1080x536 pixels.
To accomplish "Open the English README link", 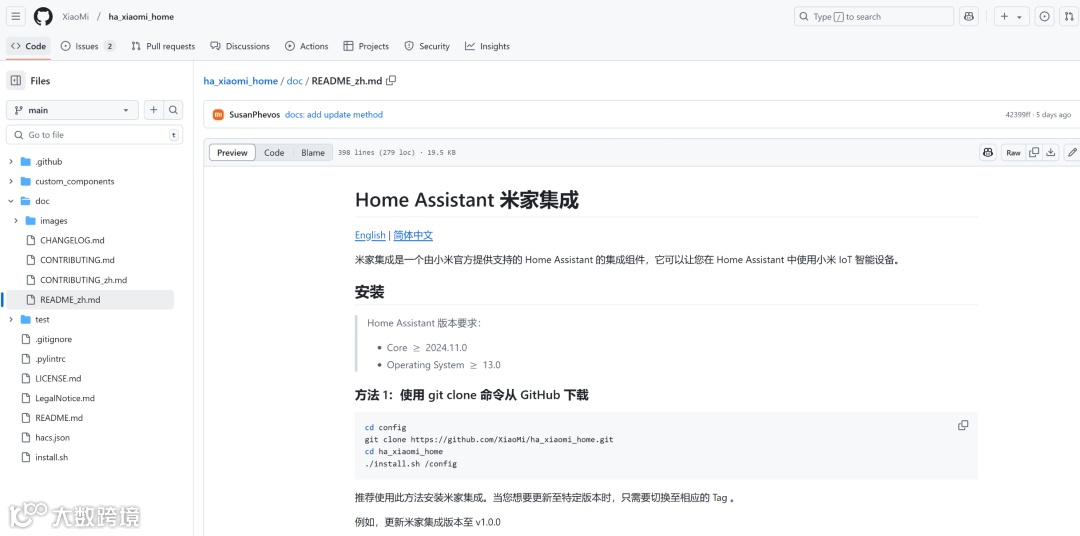I will (x=370, y=236).
